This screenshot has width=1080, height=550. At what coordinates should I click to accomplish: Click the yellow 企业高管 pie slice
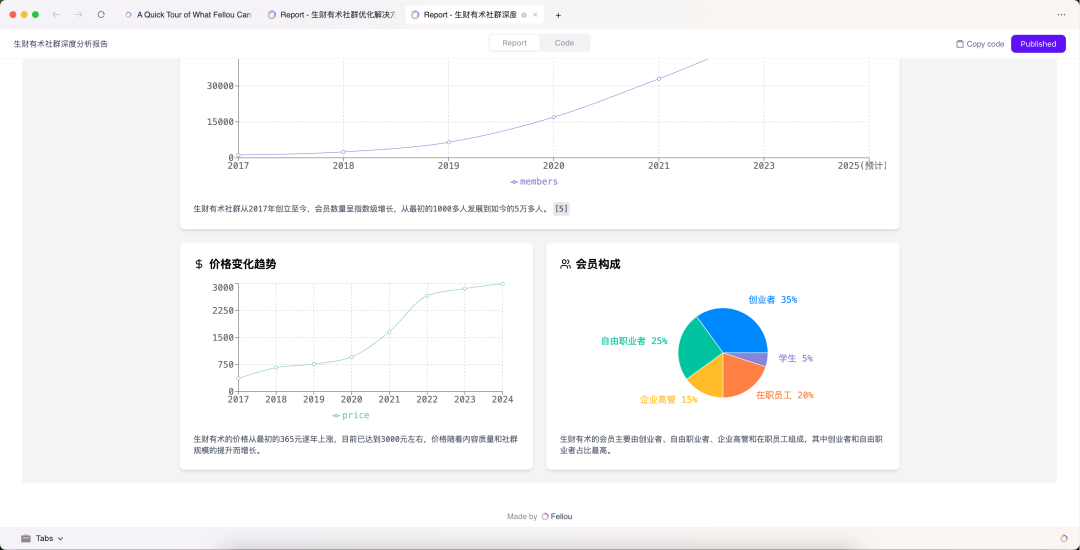(707, 381)
